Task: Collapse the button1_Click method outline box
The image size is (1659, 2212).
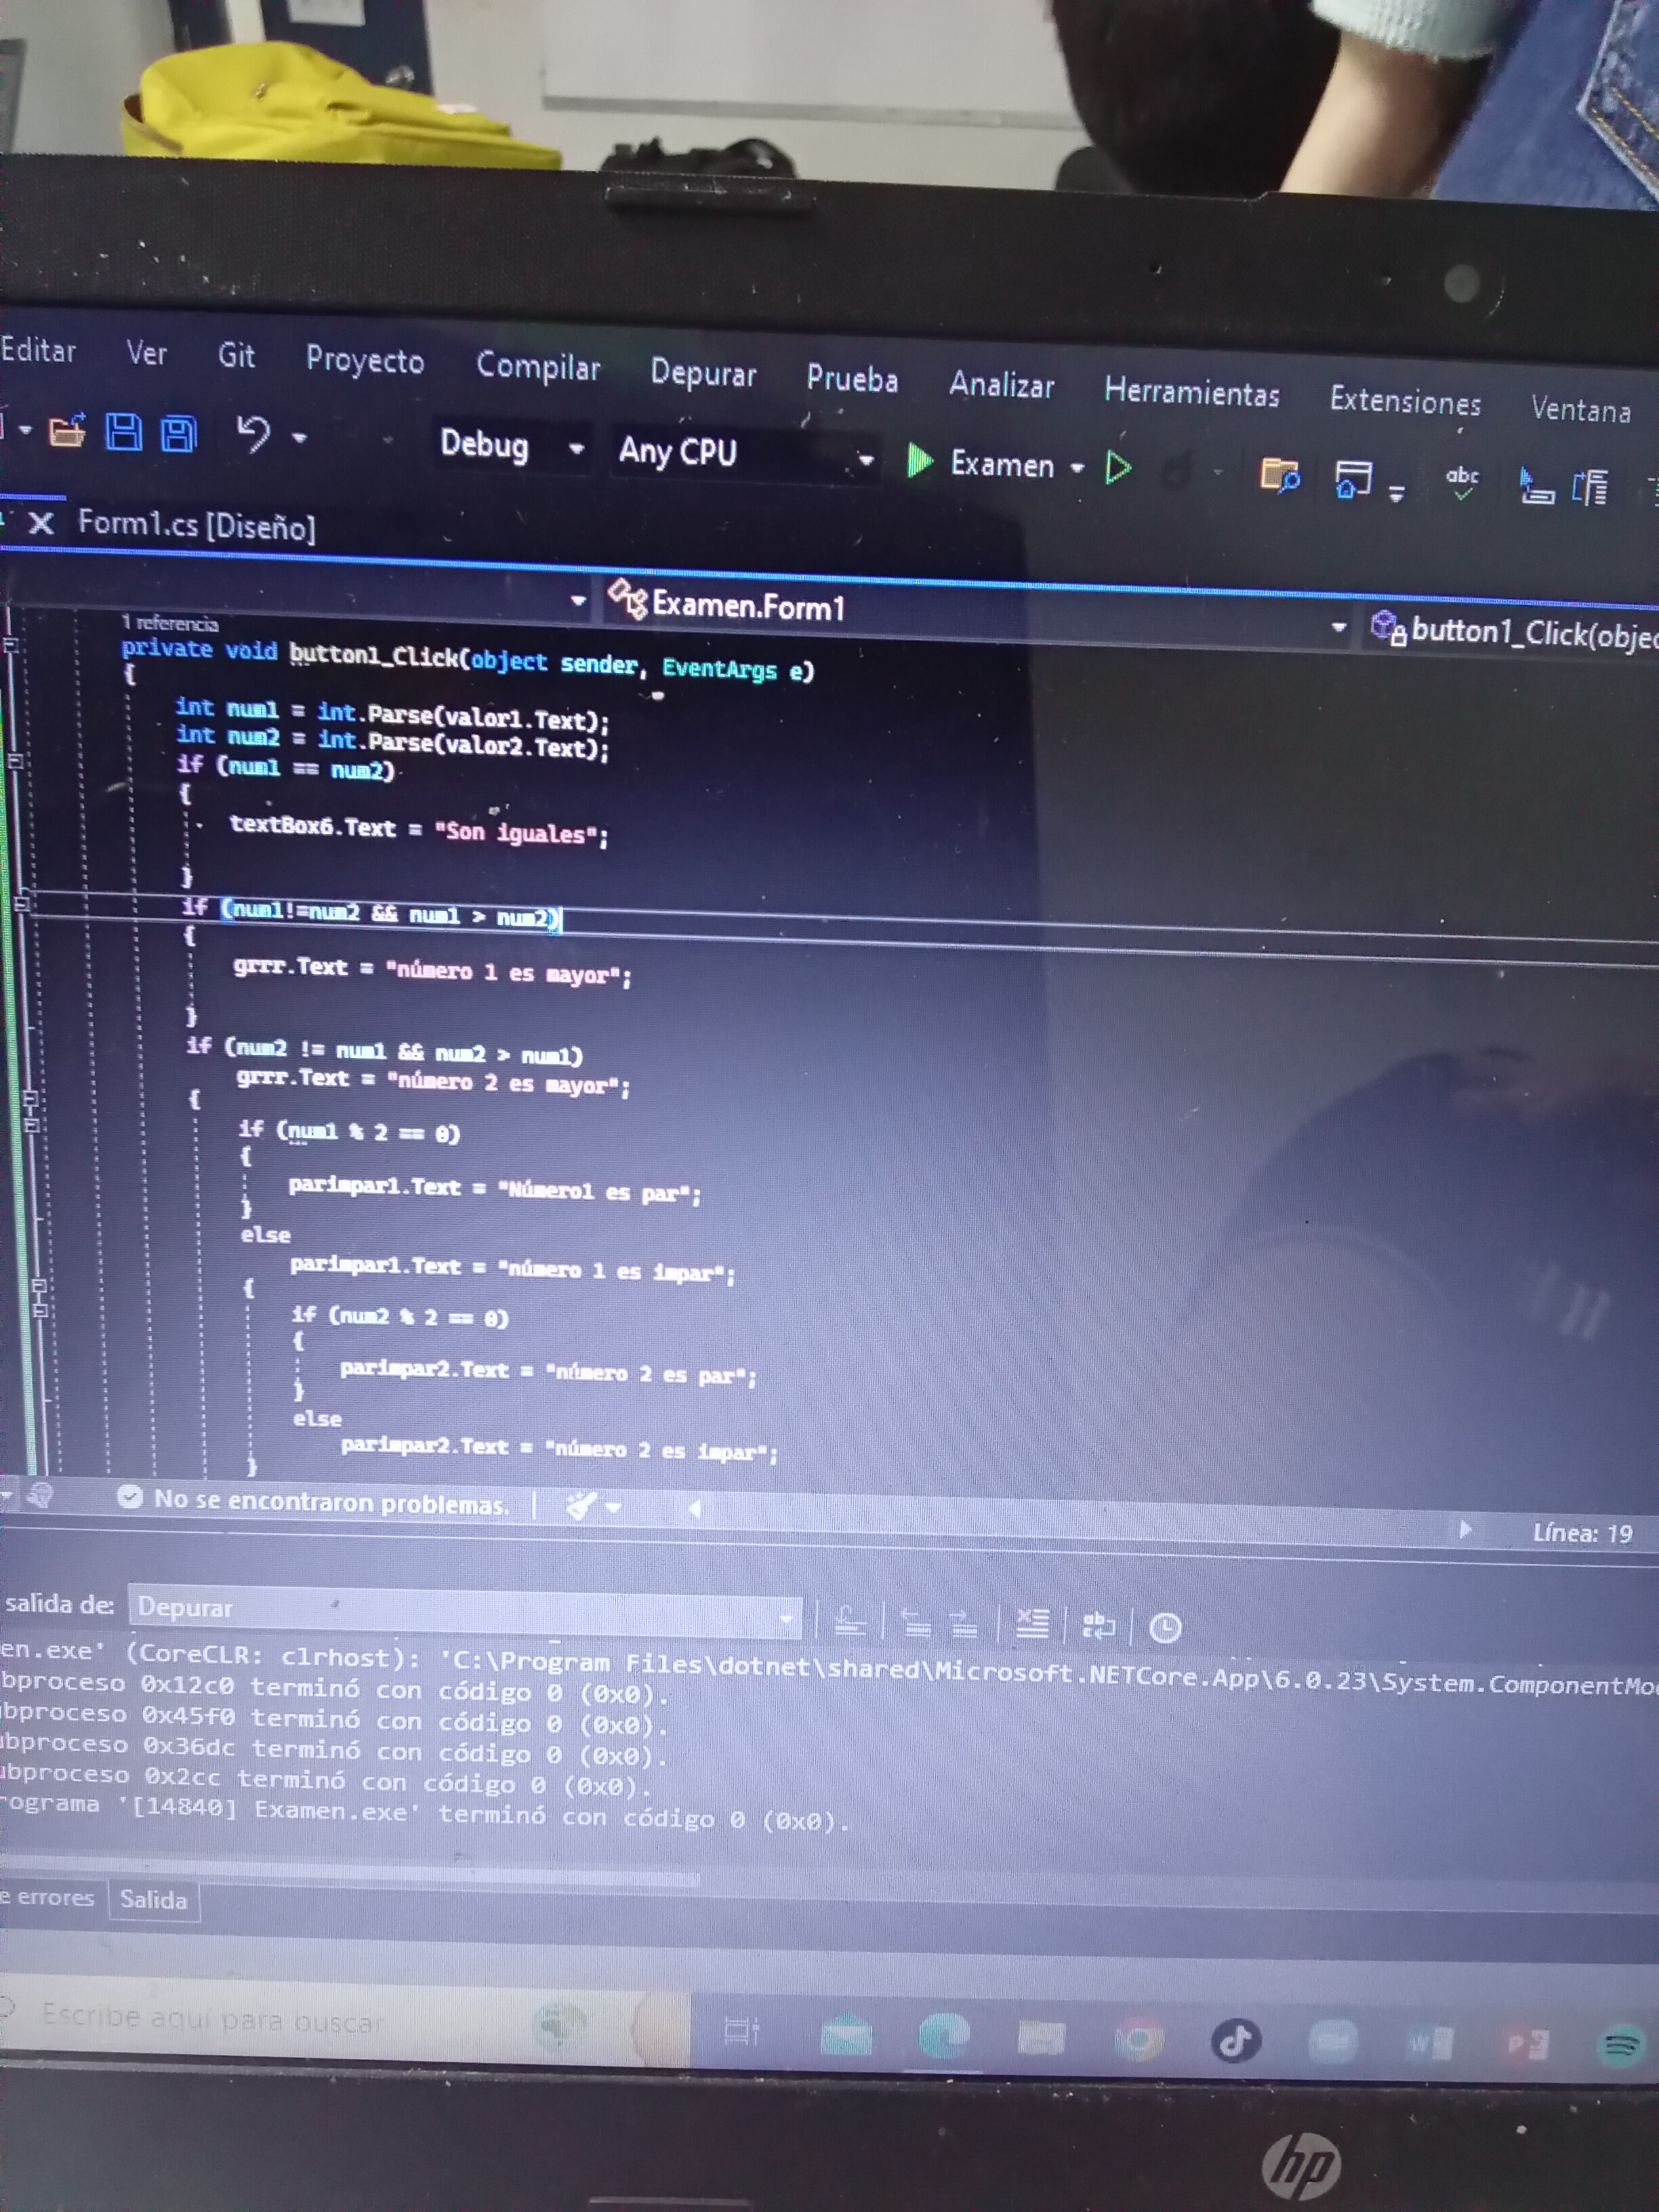Action: pos(11,645)
